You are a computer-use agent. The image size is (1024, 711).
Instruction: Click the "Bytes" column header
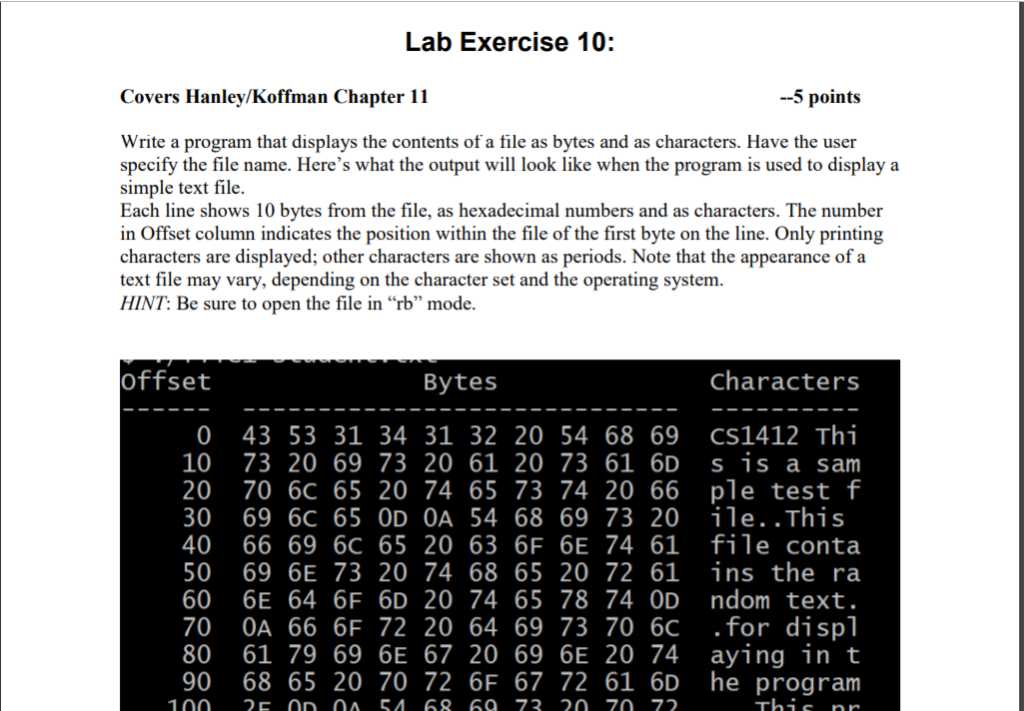[460, 382]
